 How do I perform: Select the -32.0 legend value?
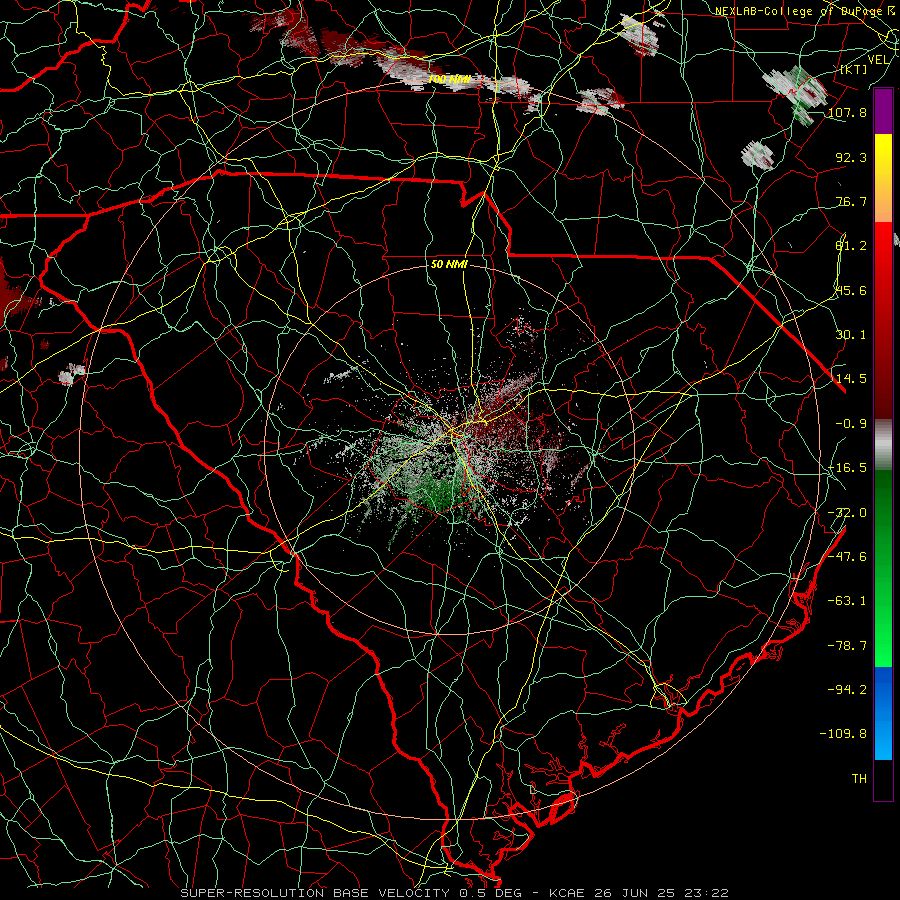click(847, 513)
